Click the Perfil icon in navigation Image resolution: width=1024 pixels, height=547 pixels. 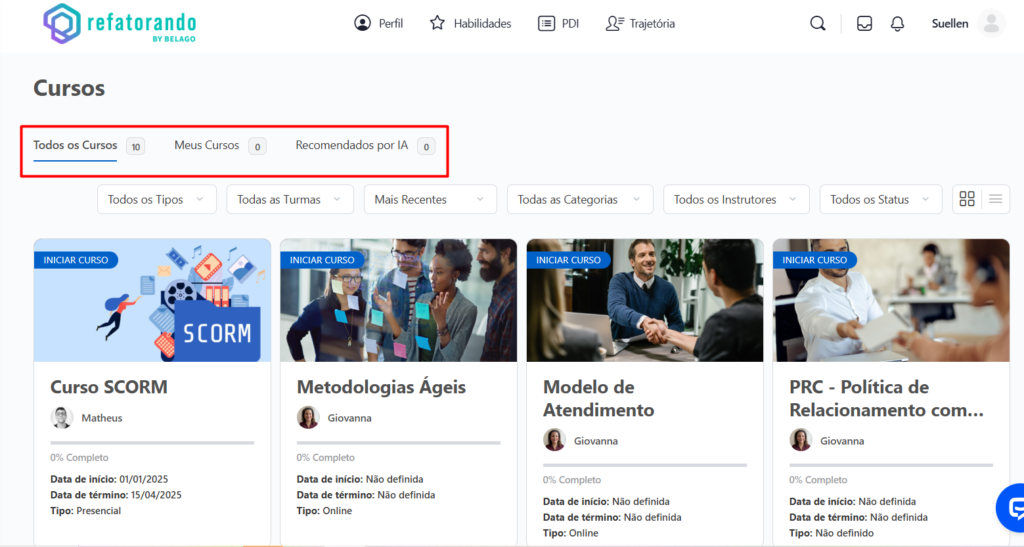[x=362, y=23]
